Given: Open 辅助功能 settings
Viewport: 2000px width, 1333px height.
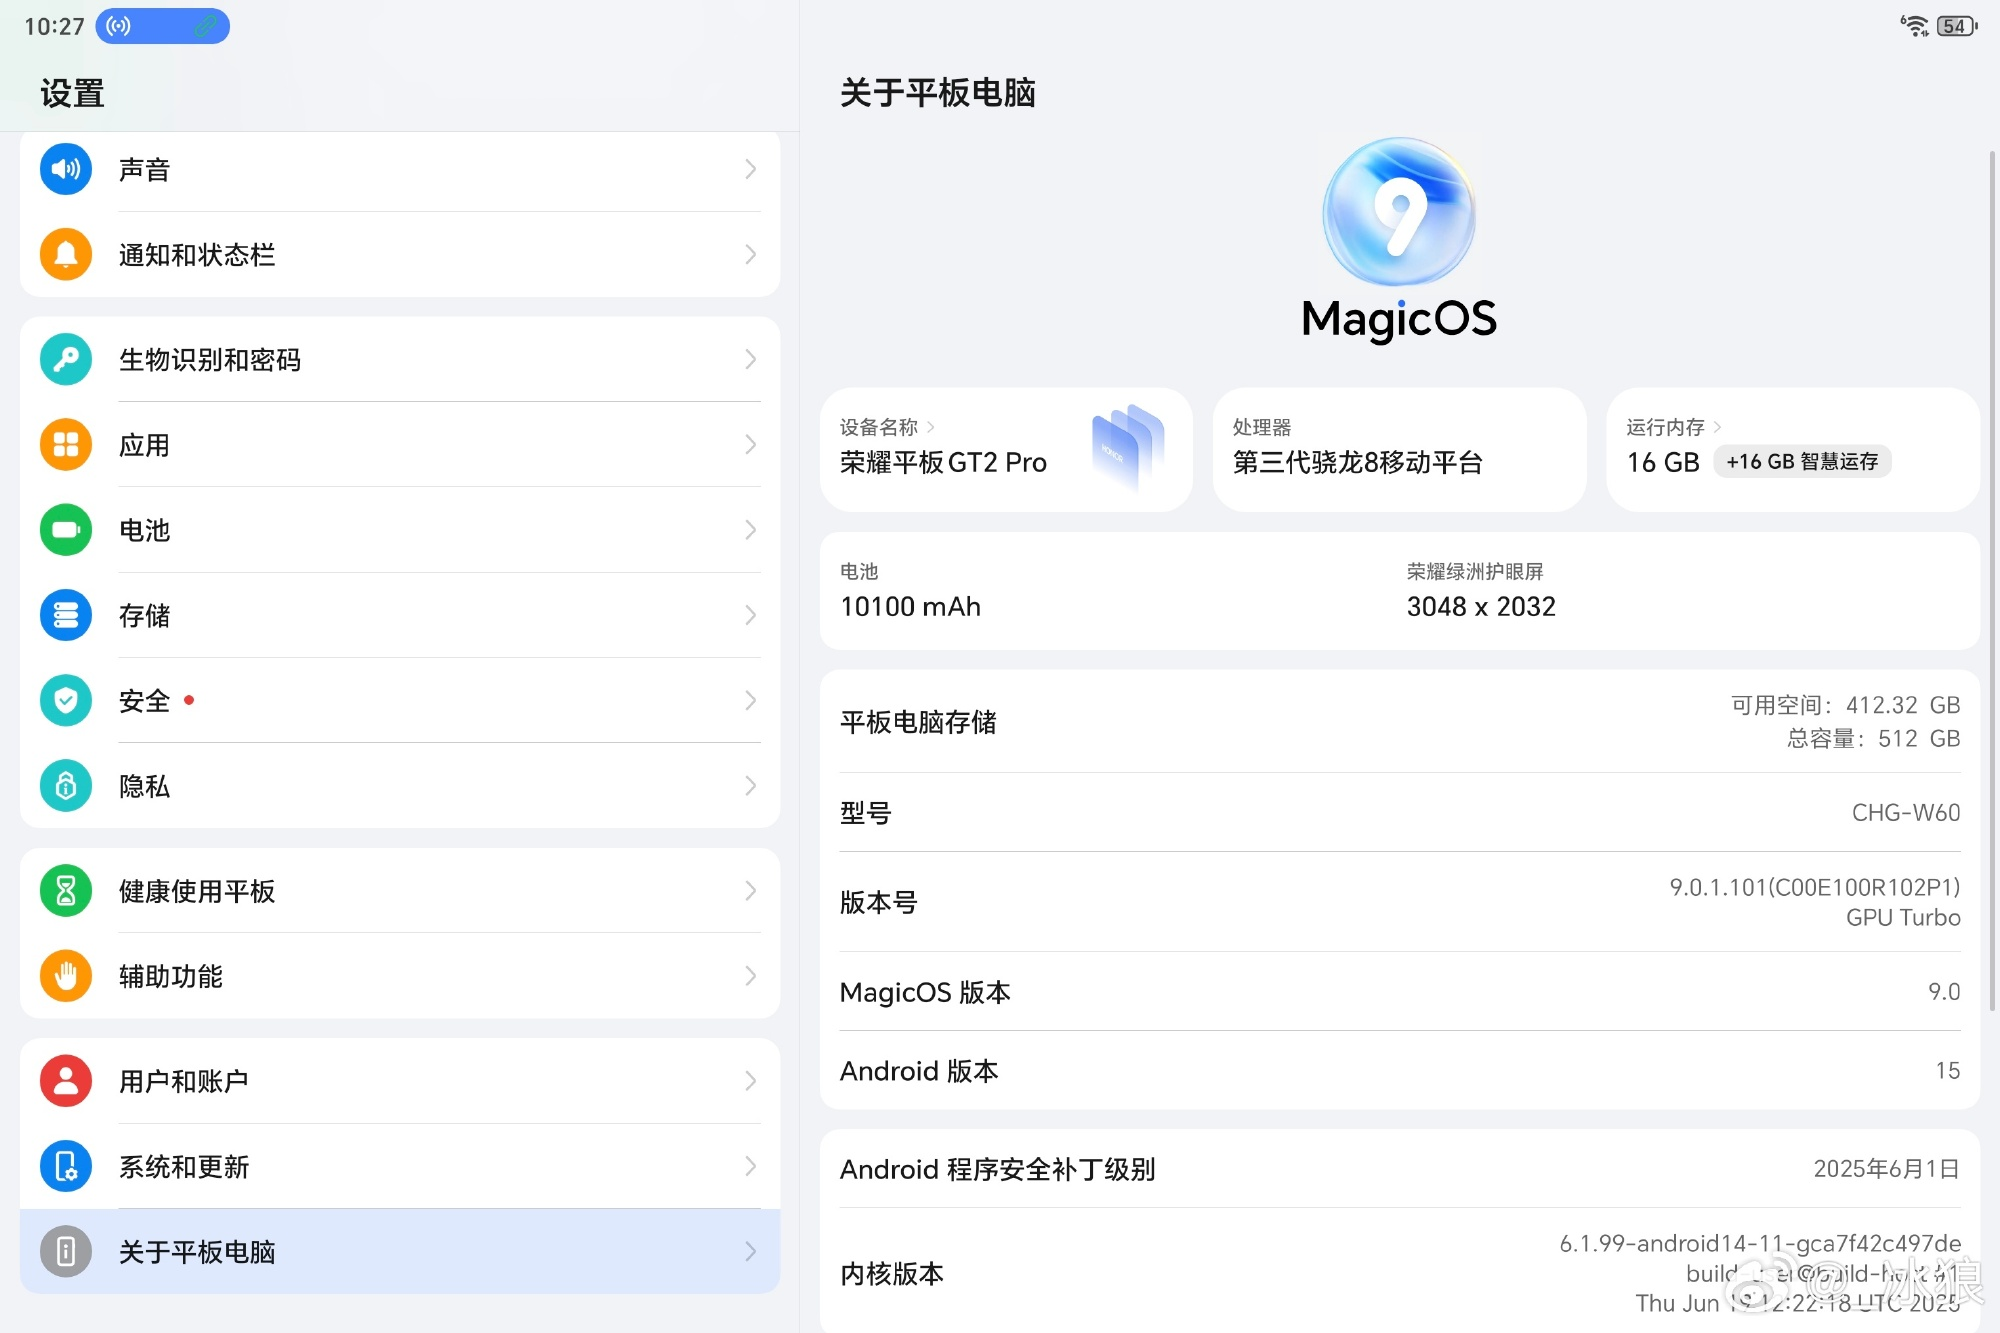Looking at the screenshot, I should [400, 976].
